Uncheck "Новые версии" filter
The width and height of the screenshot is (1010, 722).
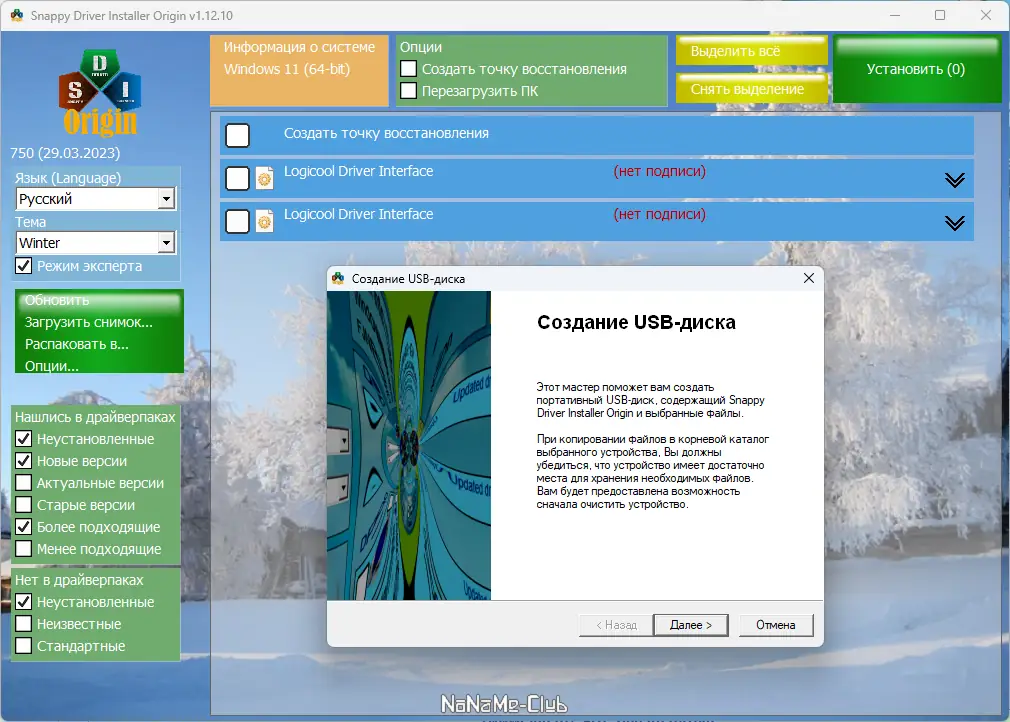pyautogui.click(x=23, y=461)
